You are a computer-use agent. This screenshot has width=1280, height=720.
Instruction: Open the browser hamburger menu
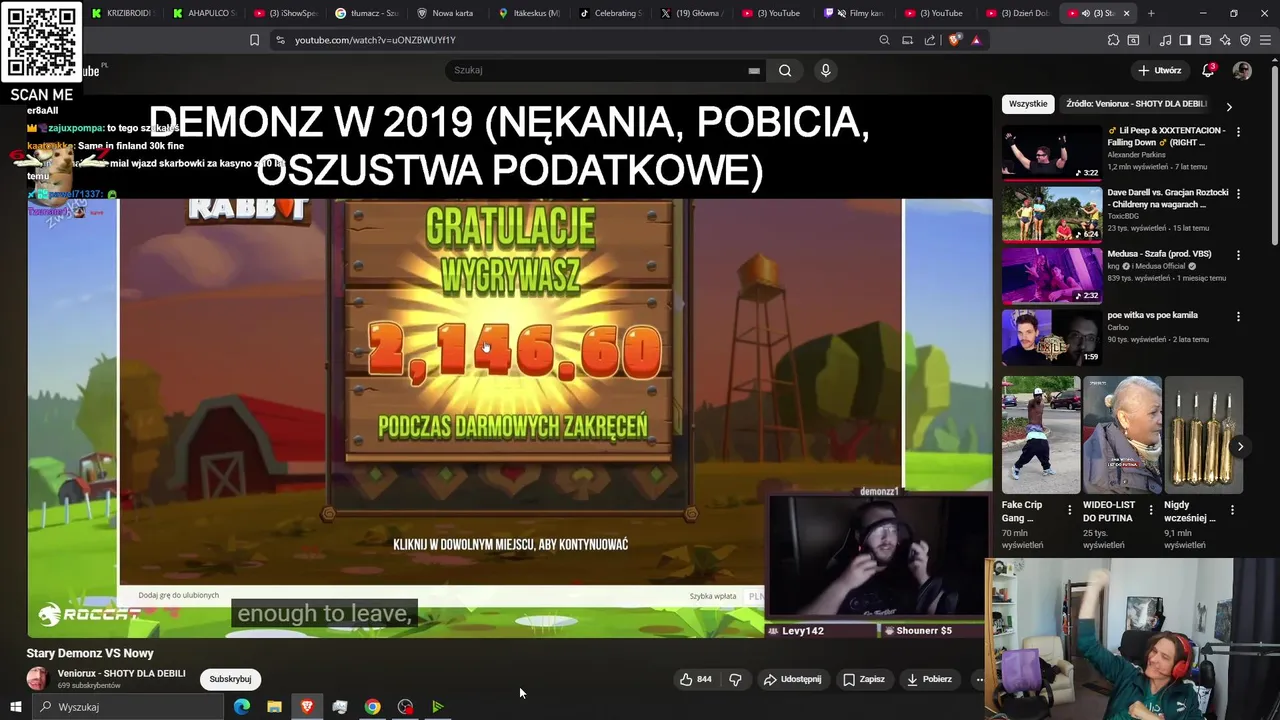click(x=1265, y=40)
